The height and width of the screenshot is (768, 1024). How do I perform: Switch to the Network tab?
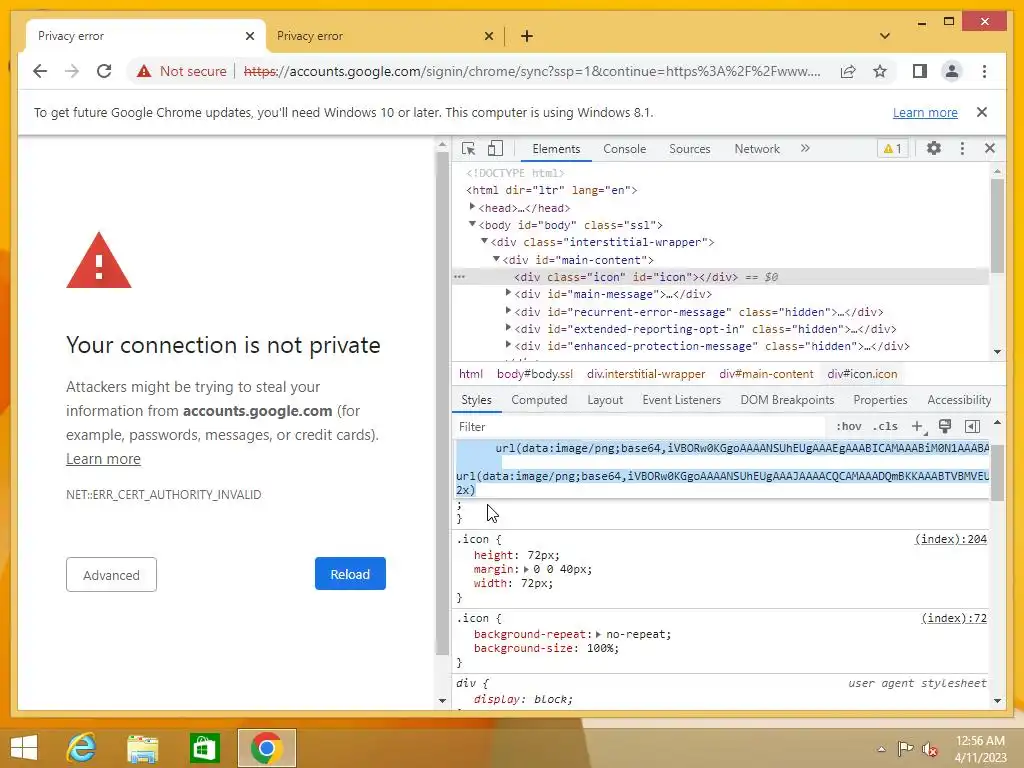757,149
